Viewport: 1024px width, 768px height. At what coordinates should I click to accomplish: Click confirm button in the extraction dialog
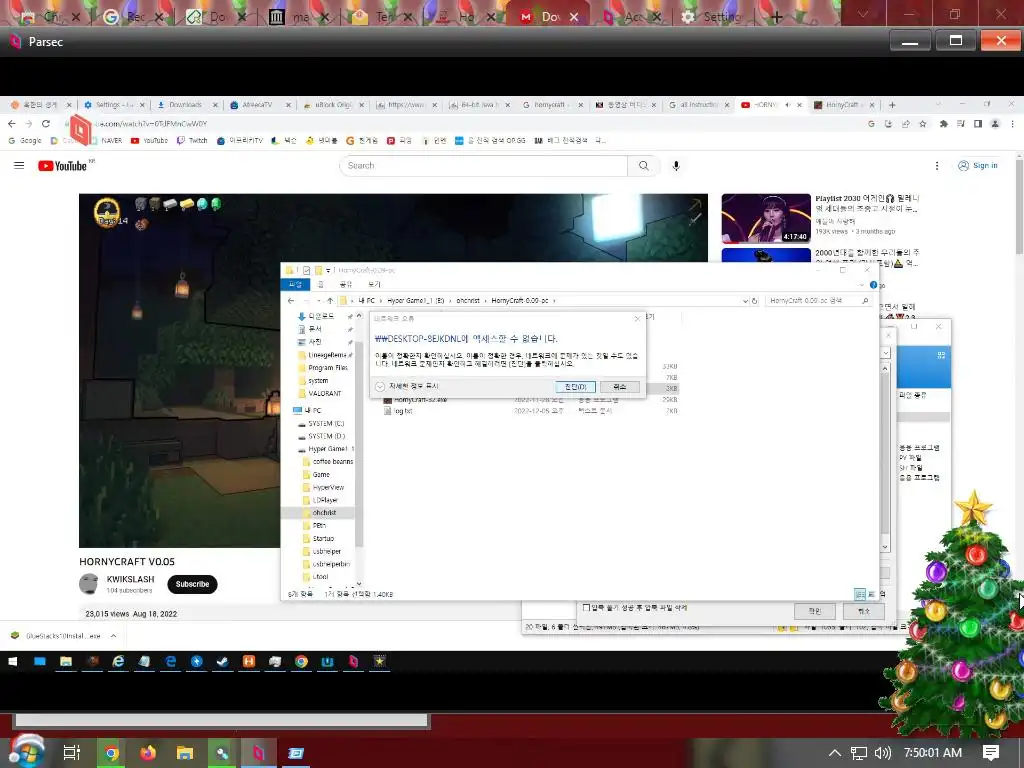(x=814, y=611)
